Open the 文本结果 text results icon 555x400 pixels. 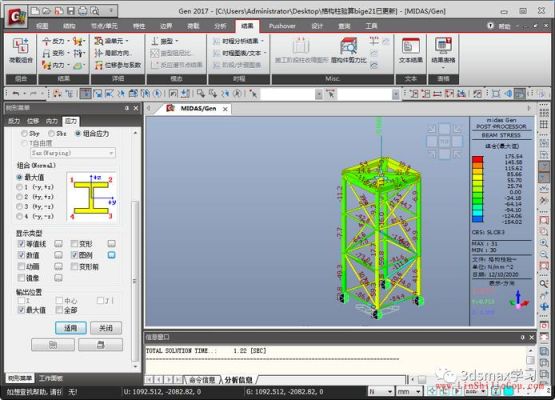click(x=411, y=51)
